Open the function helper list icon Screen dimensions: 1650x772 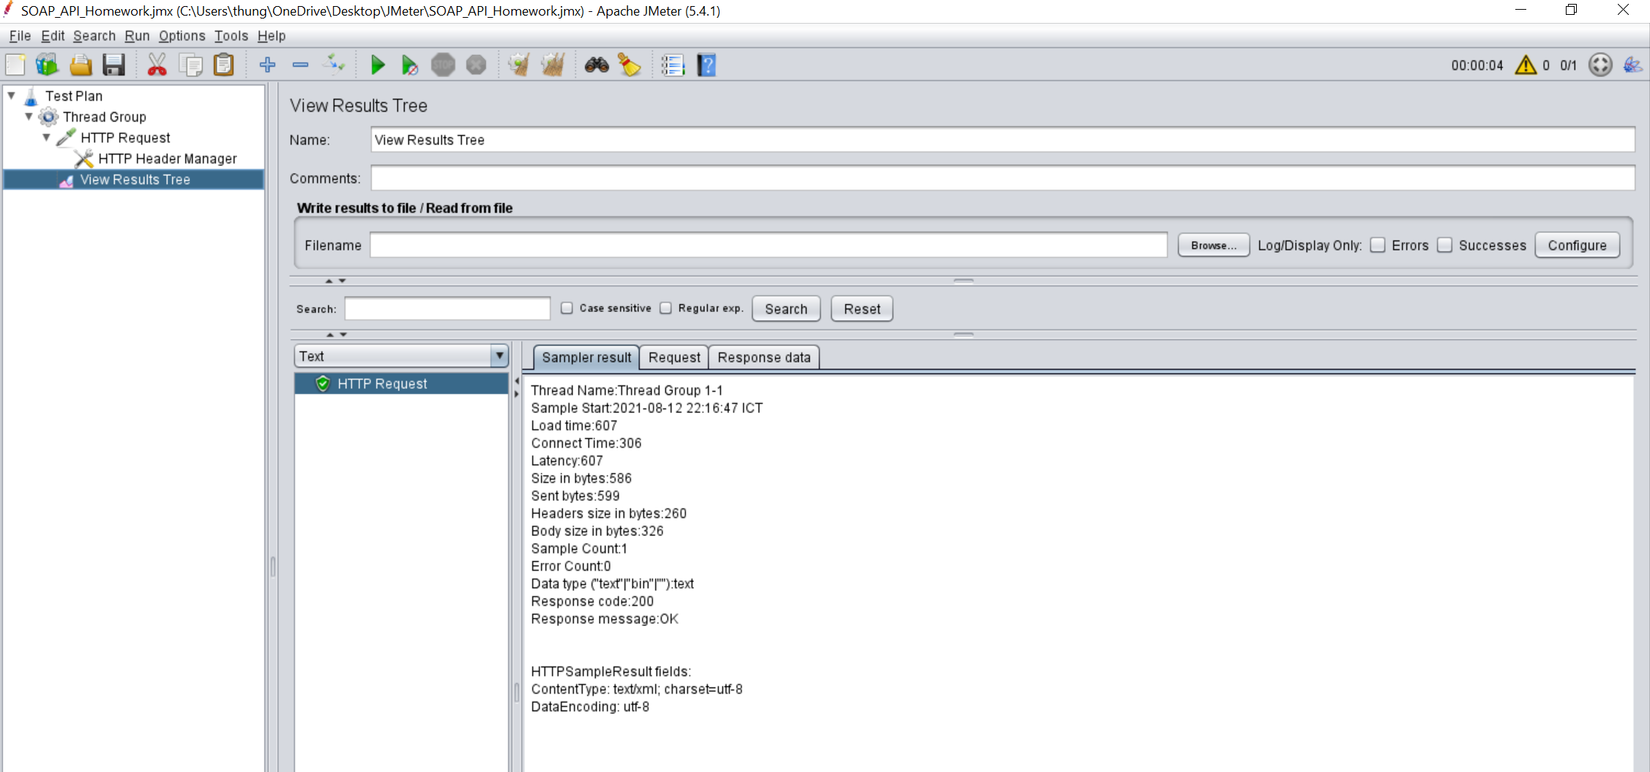672,65
